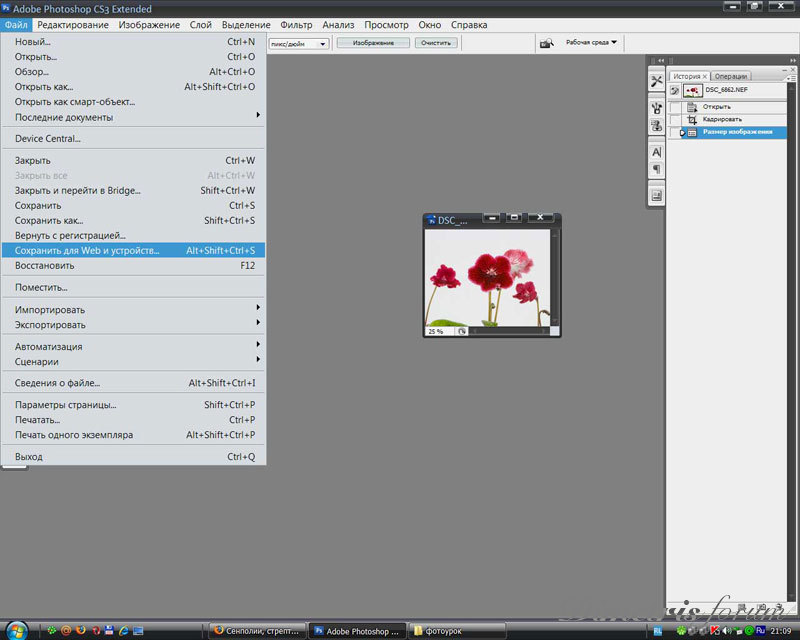Switch to the Операции tab
Image resolution: width=800 pixels, height=640 pixels.
731,76
